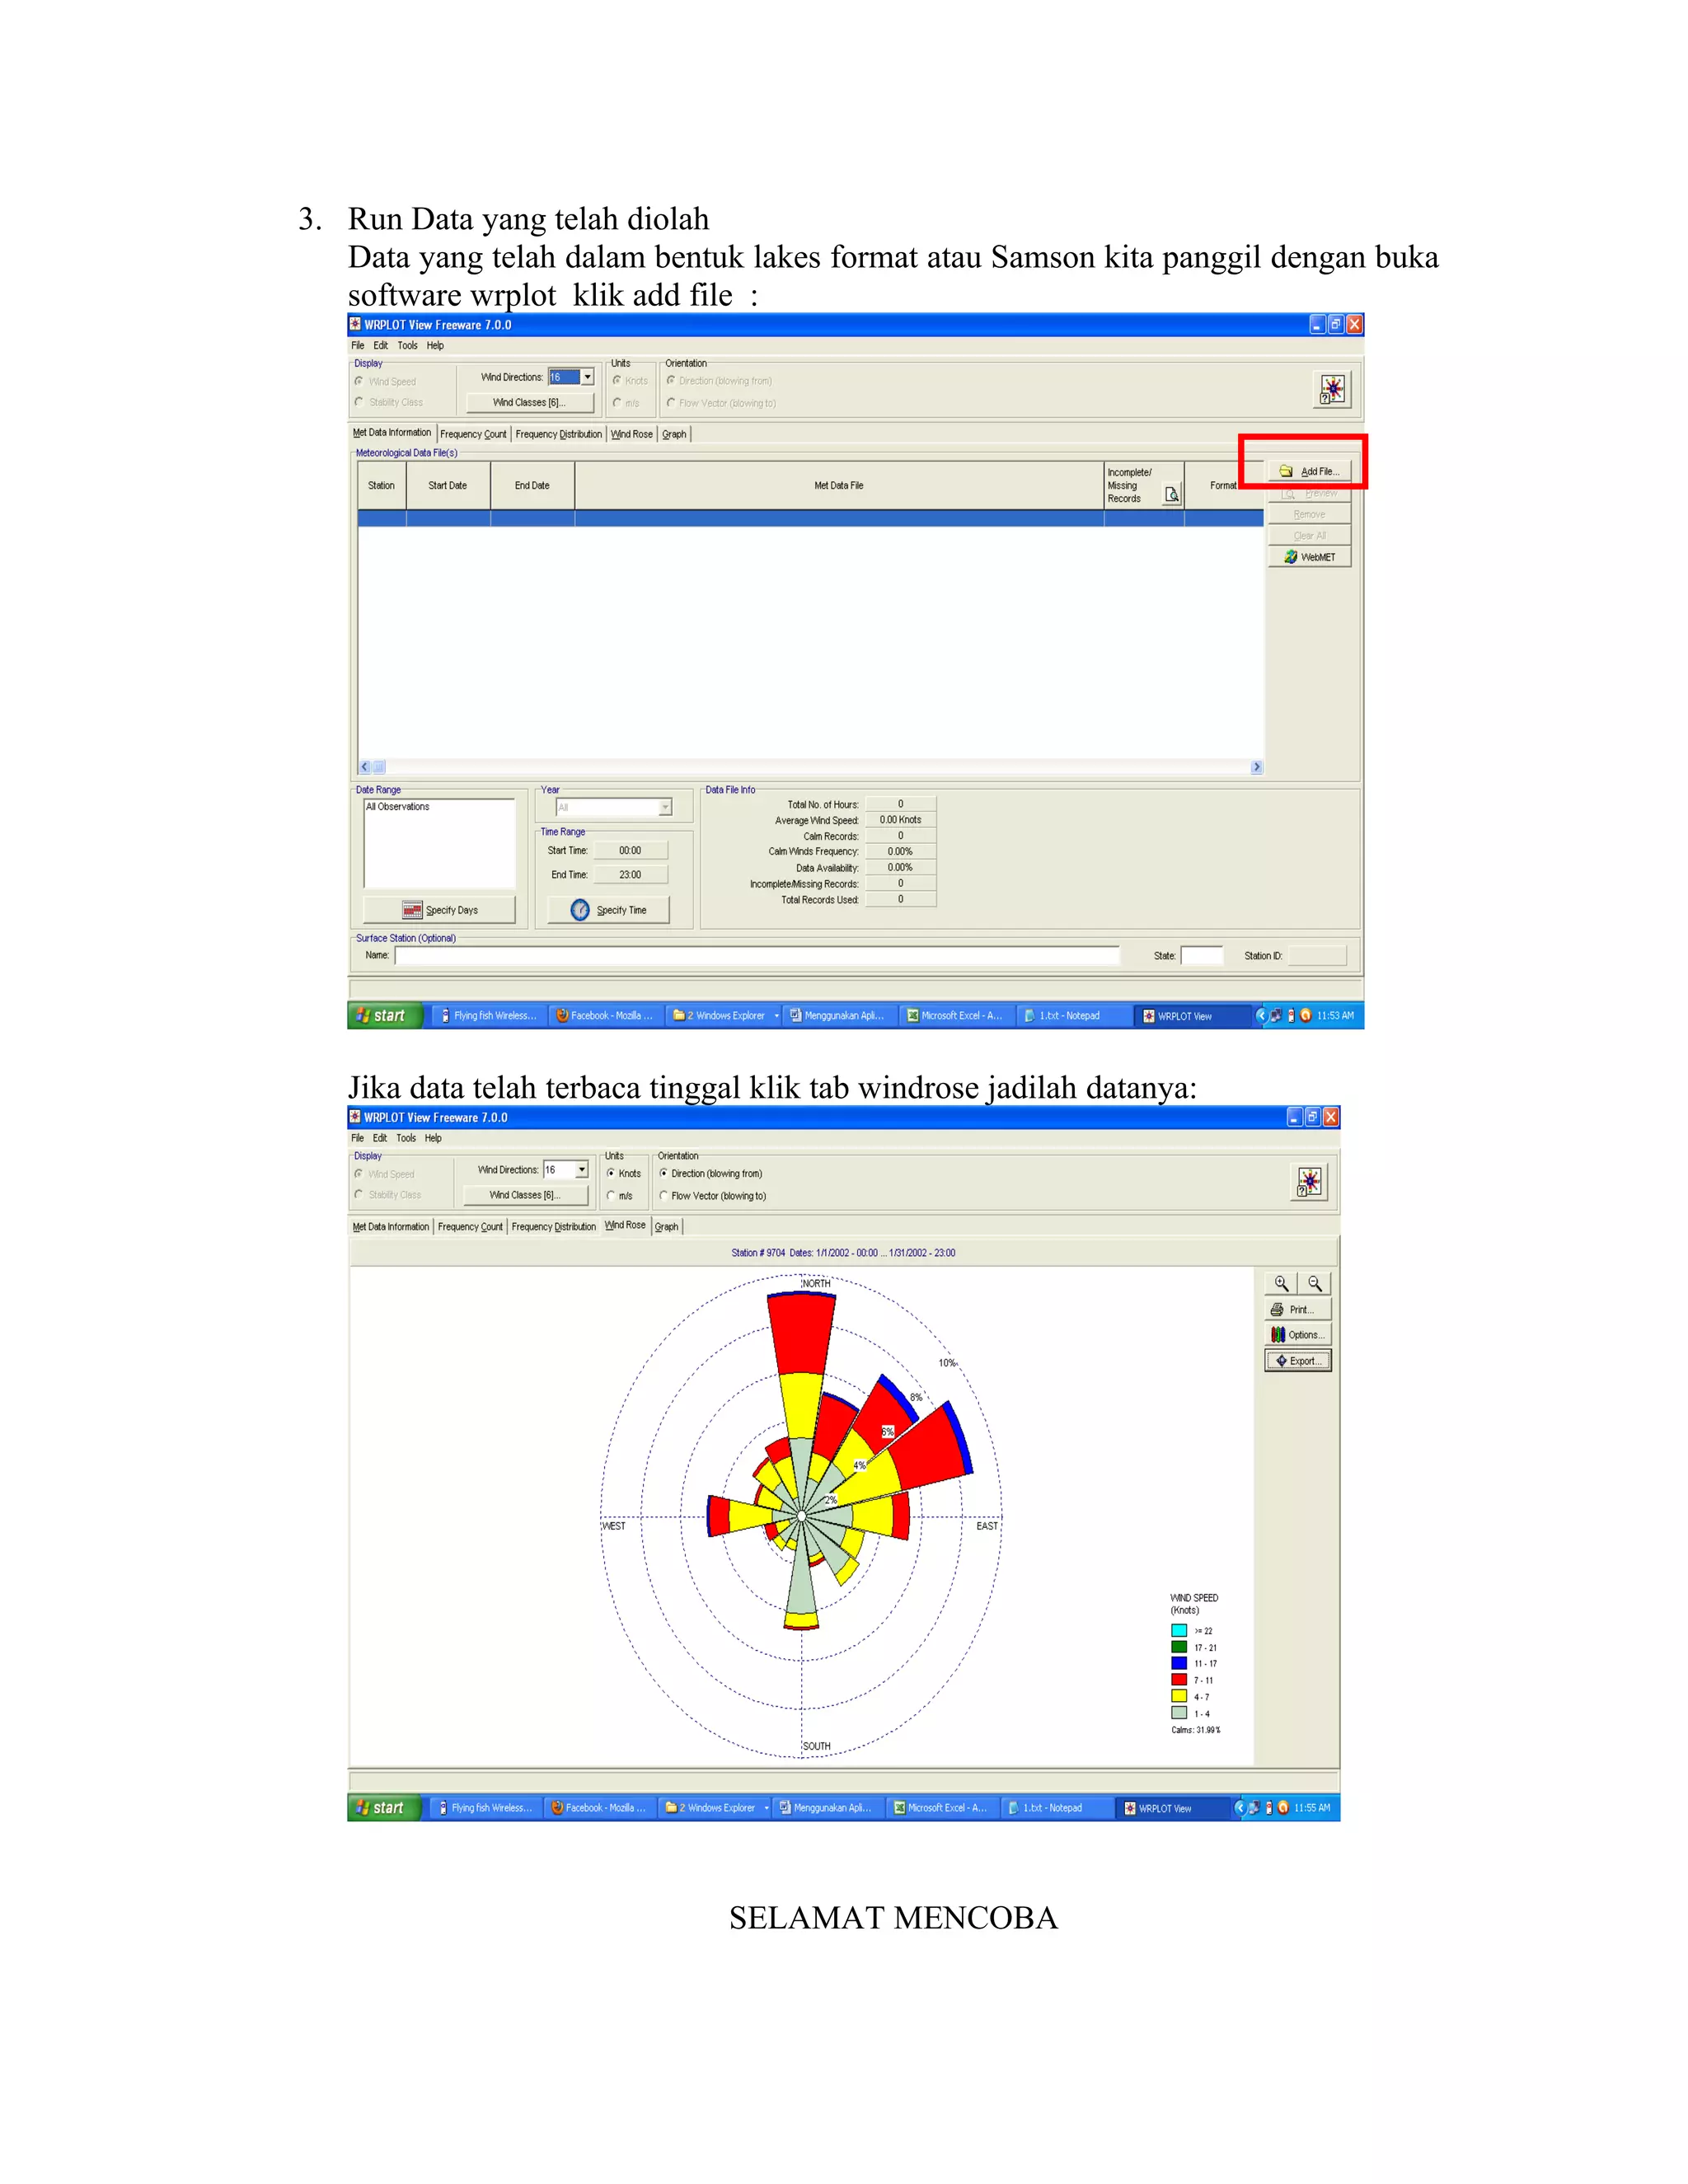Select Knots unit in lower window
Image resolution: width=1688 pixels, height=2184 pixels.
pyautogui.click(x=624, y=1173)
